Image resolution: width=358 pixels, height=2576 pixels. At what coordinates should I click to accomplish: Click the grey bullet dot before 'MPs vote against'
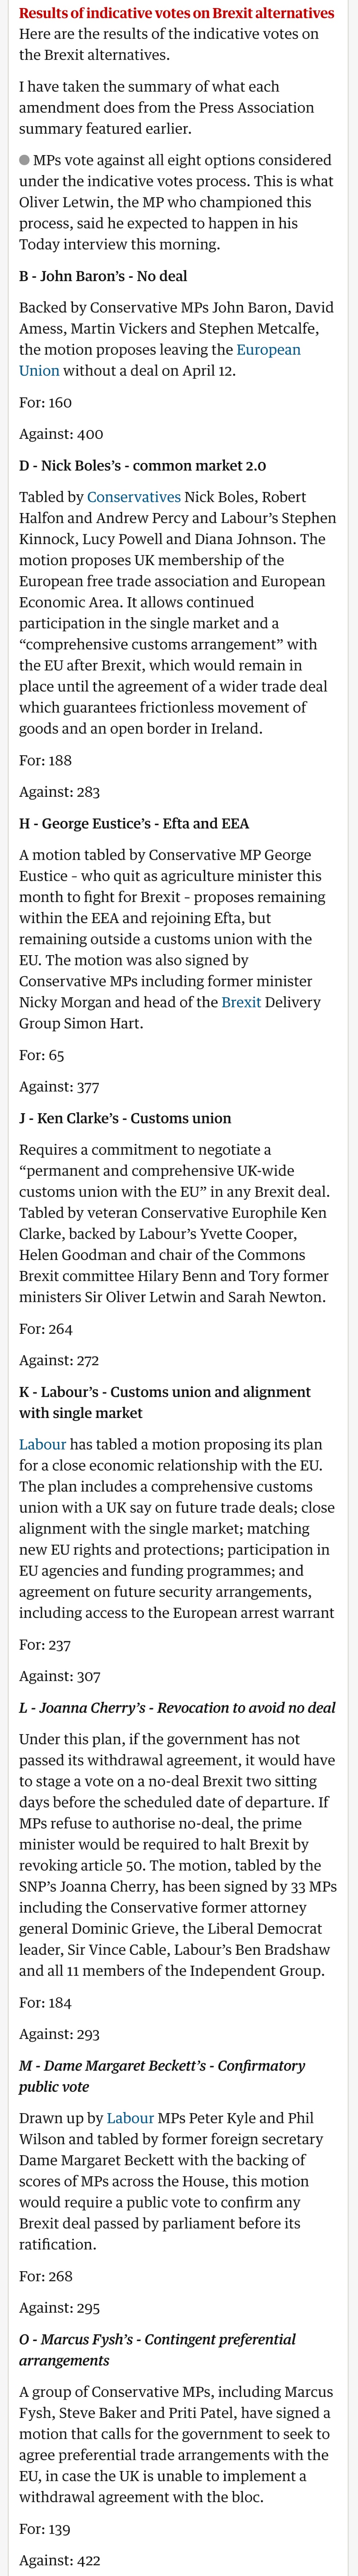[25, 160]
